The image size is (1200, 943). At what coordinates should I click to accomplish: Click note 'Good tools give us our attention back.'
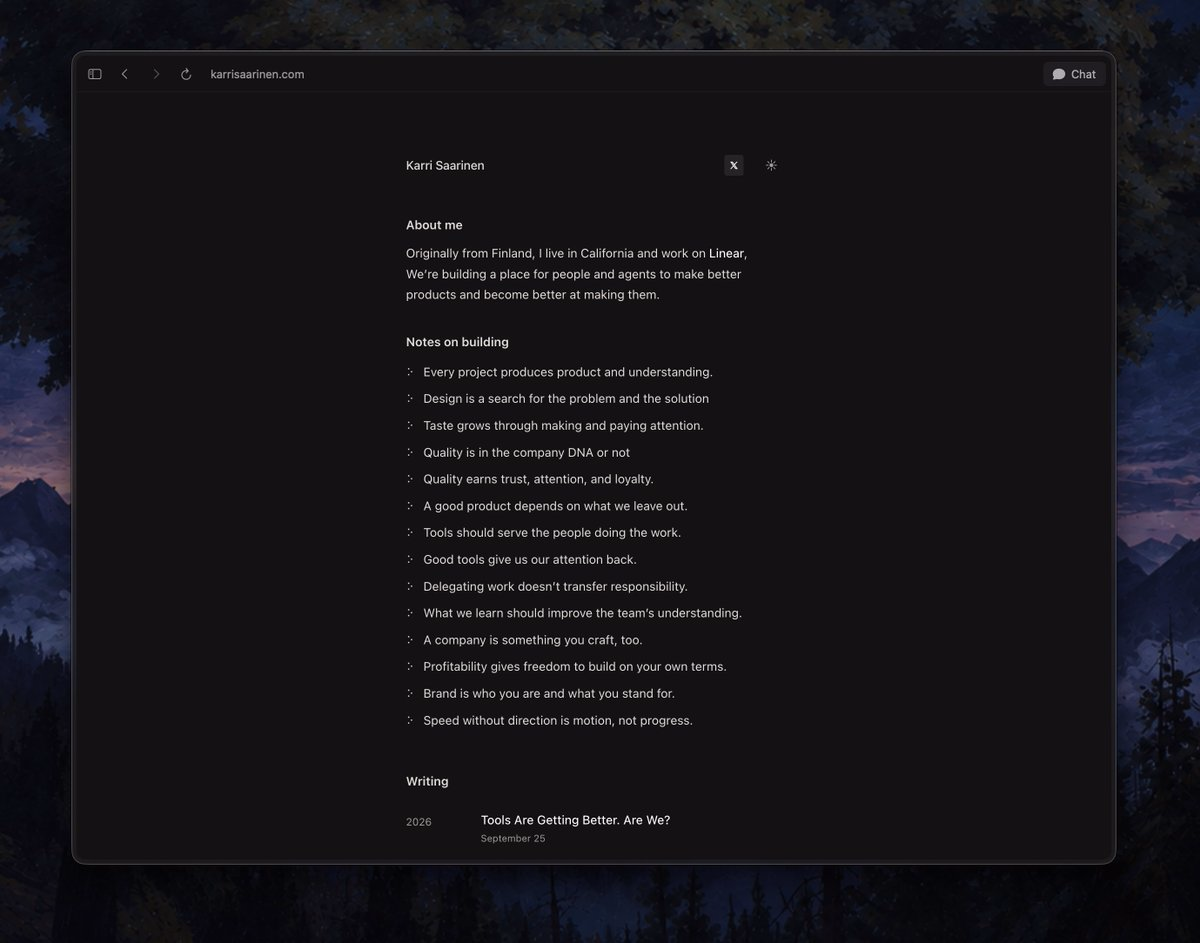[x=530, y=560]
